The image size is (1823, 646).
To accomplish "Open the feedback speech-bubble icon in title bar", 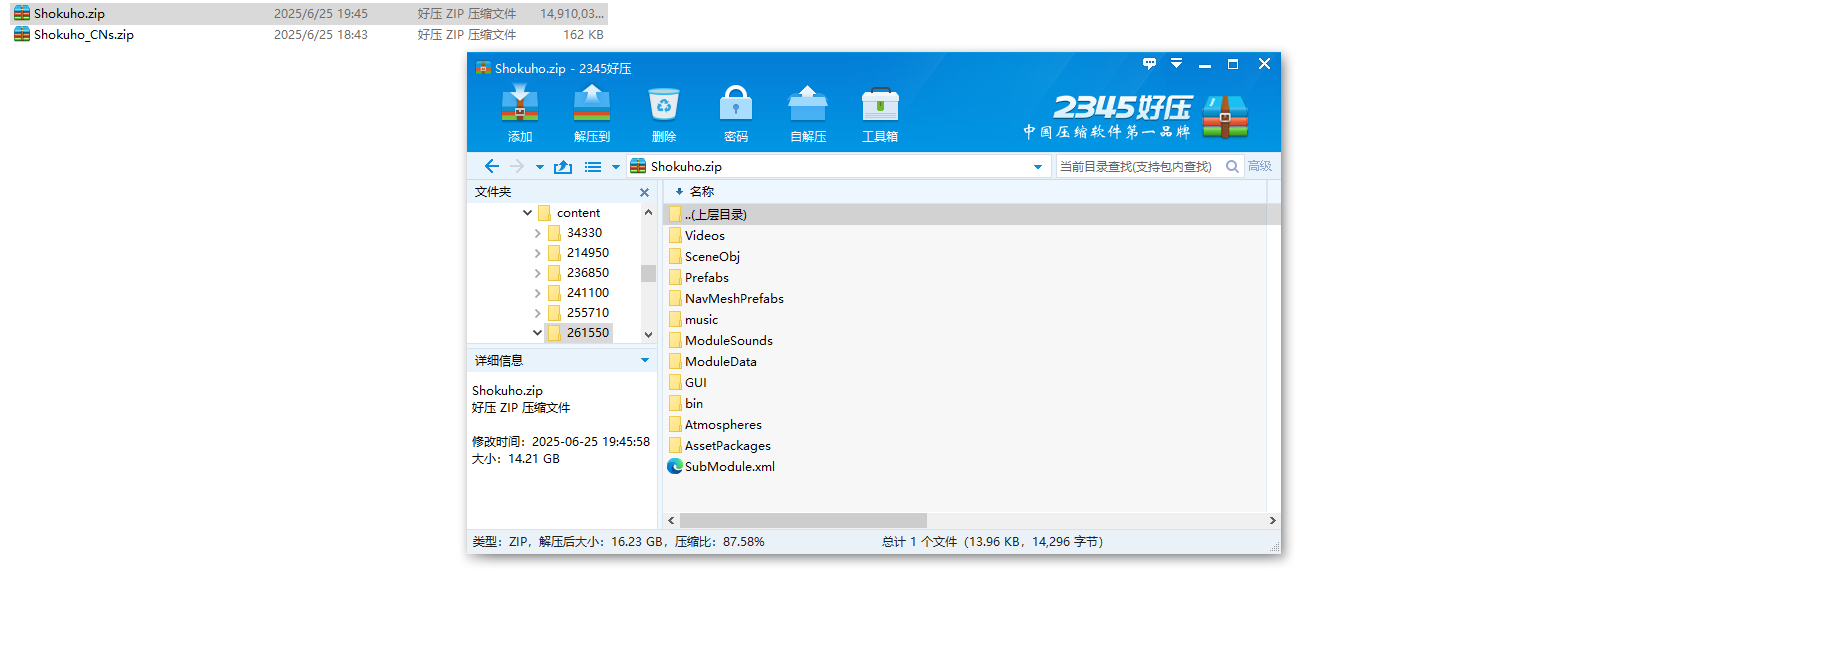I will tap(1149, 63).
